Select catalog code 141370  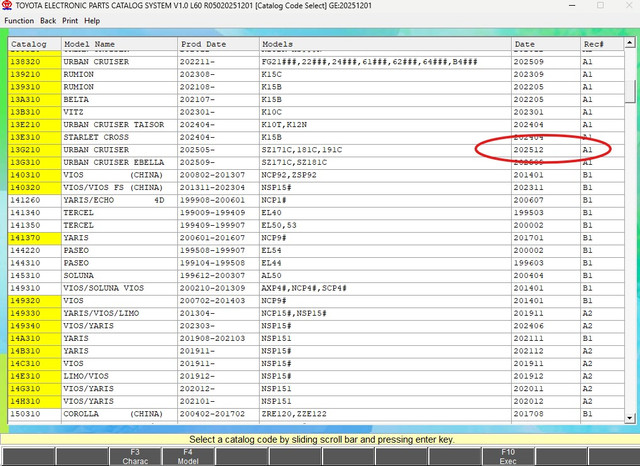(34, 238)
